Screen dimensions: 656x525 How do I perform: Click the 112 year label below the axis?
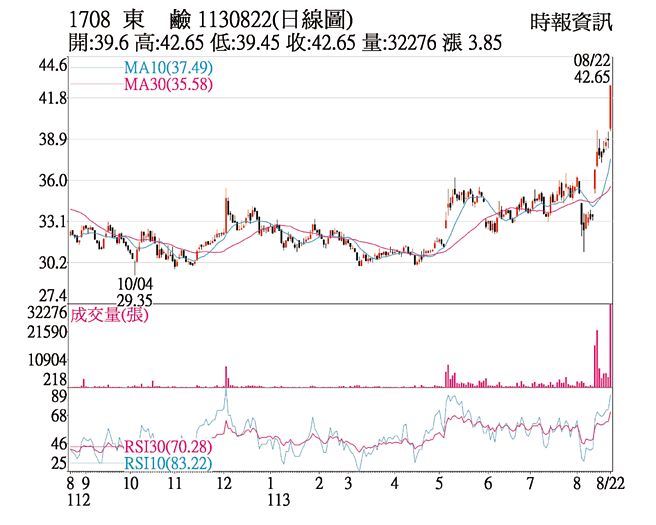[78, 500]
